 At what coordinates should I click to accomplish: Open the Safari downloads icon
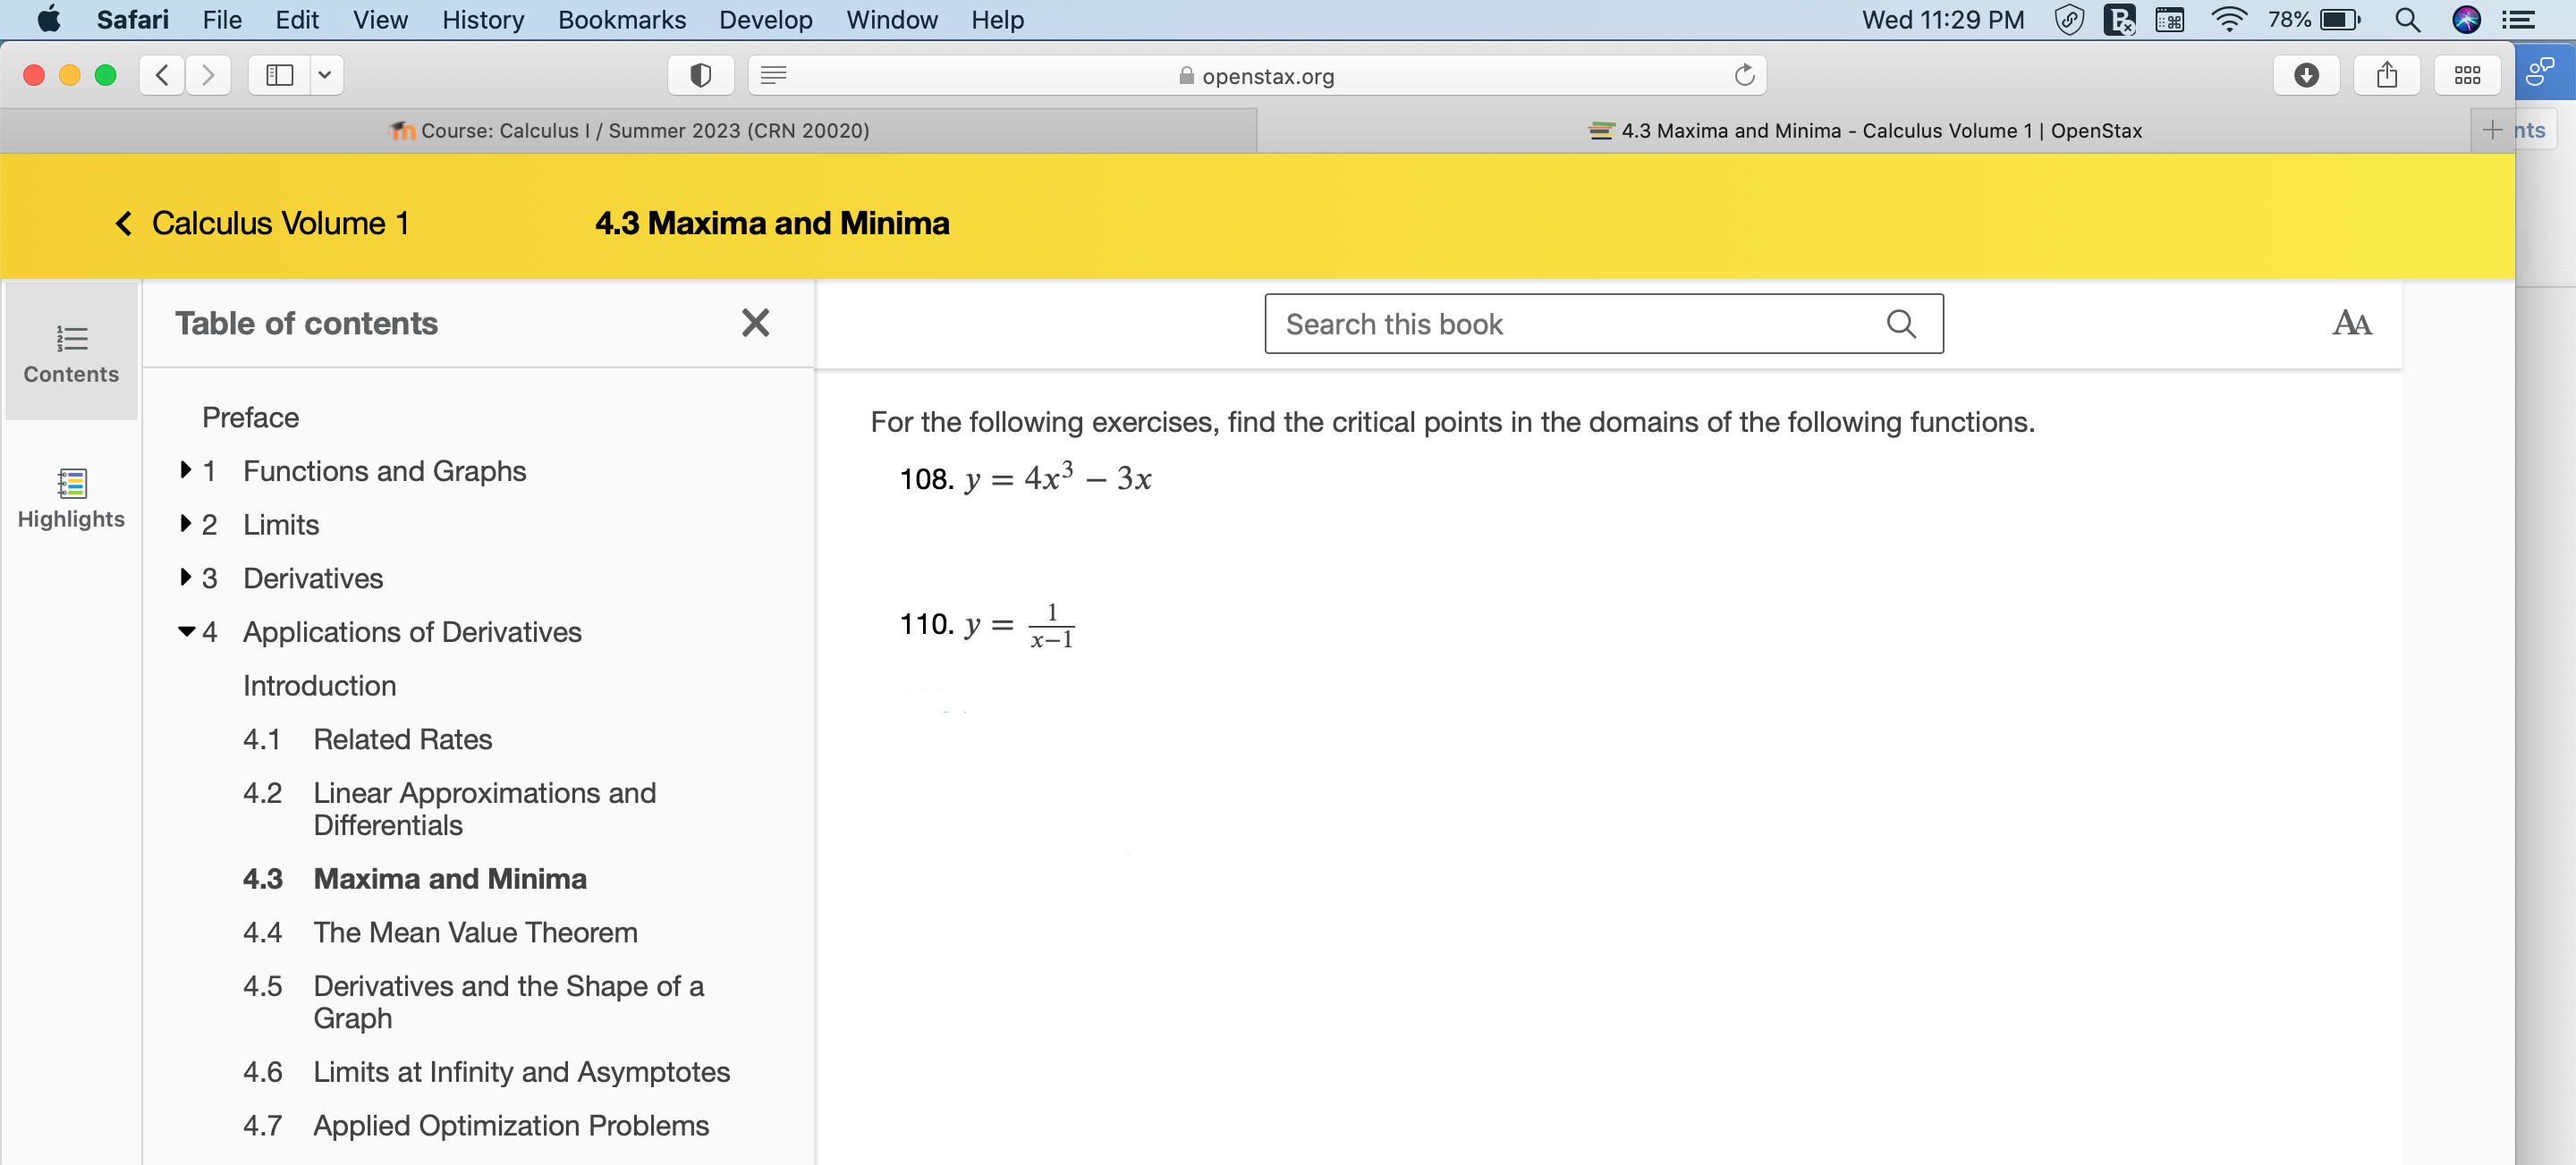tap(2306, 76)
